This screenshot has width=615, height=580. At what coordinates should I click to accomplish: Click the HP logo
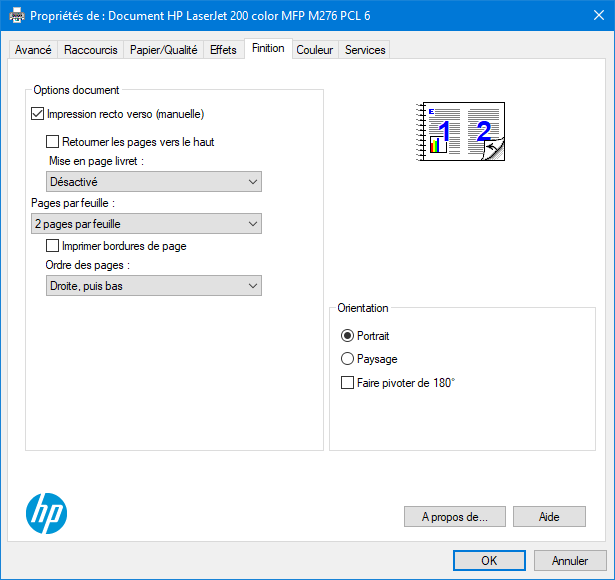click(45, 513)
